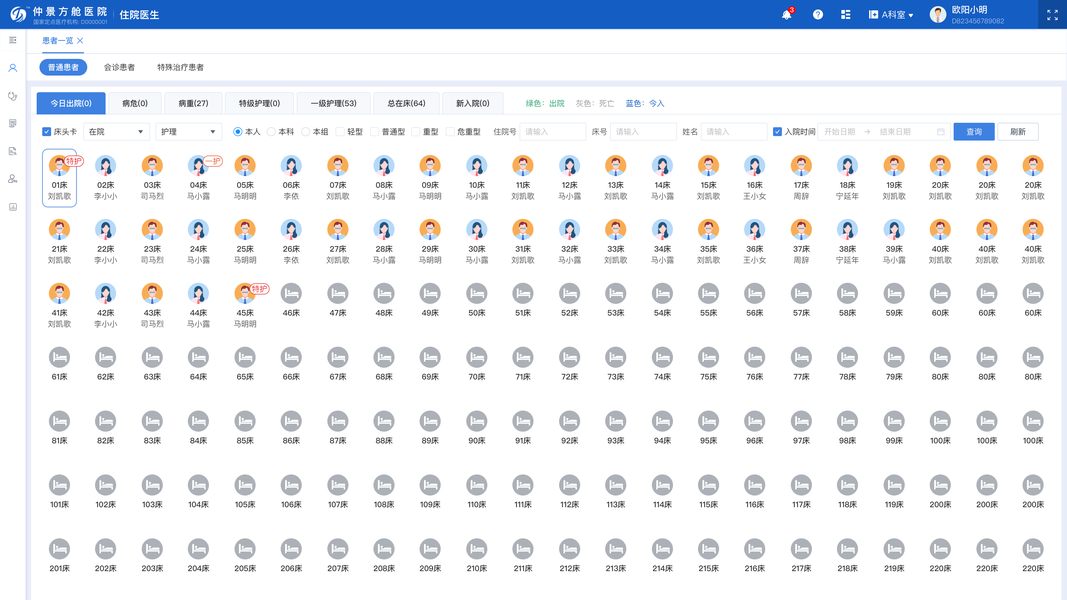Open the 护理 dropdown
The image size is (1067, 600).
[188, 132]
